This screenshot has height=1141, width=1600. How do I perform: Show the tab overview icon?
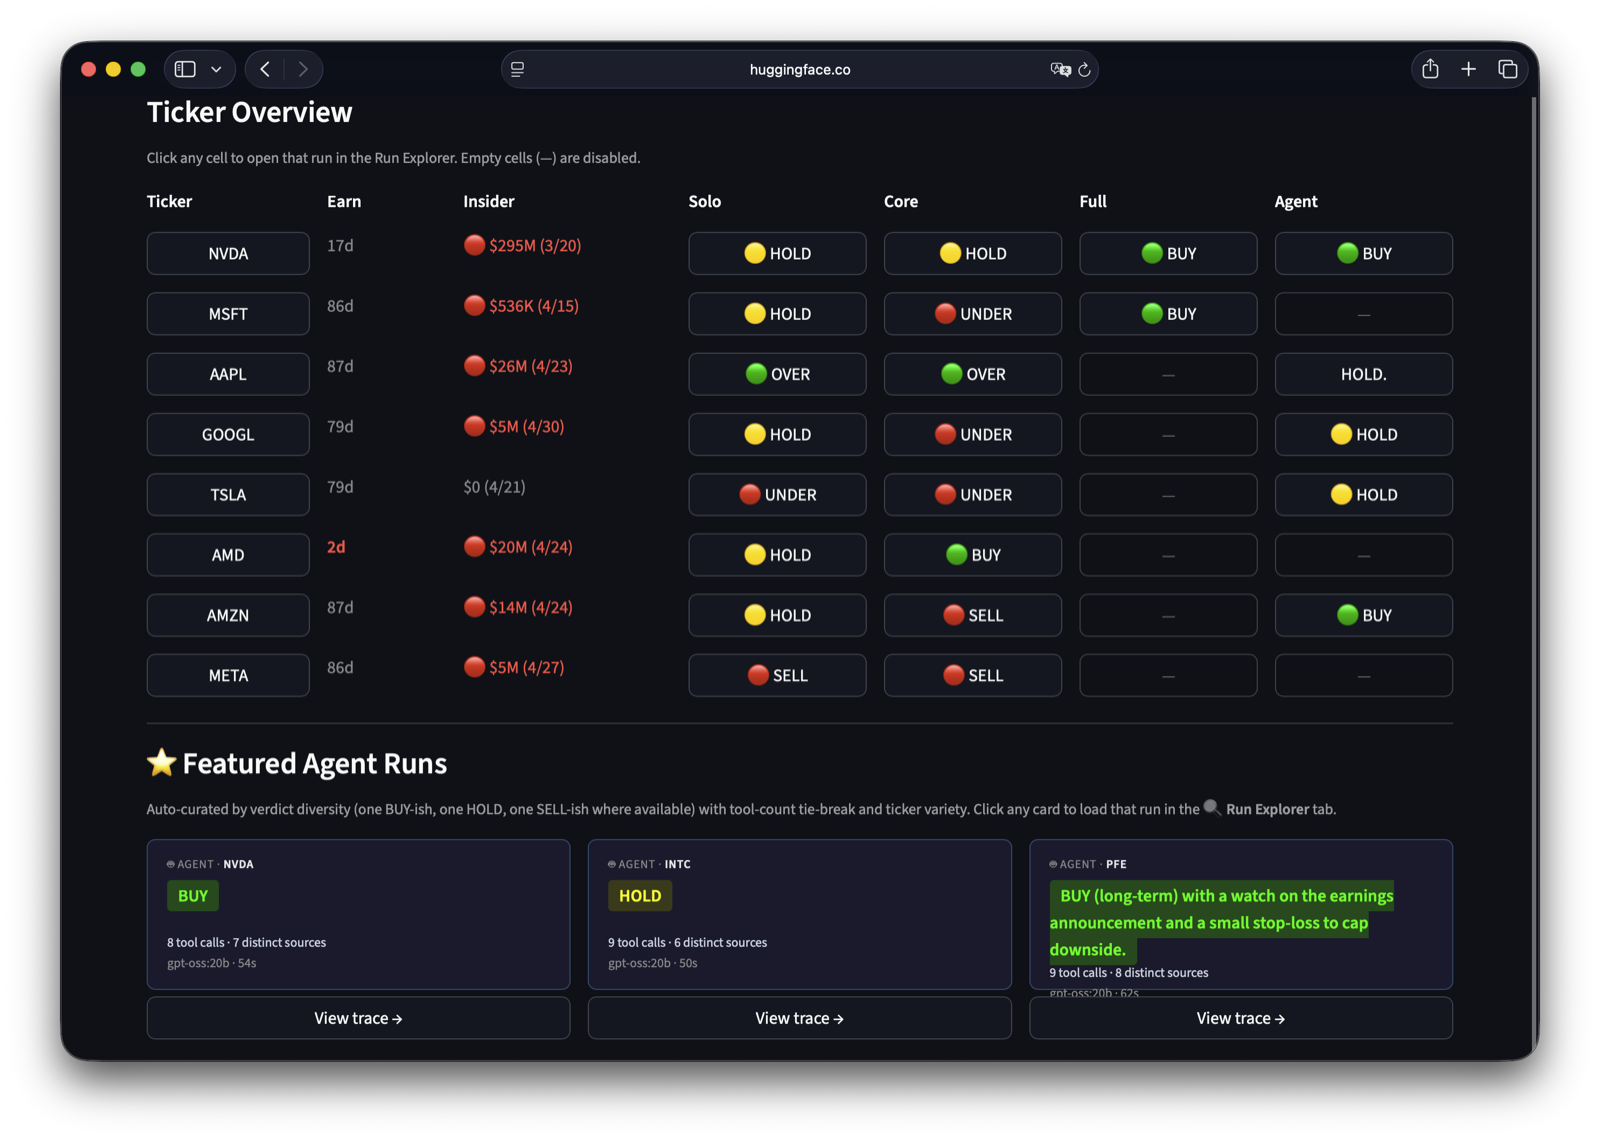[1507, 69]
